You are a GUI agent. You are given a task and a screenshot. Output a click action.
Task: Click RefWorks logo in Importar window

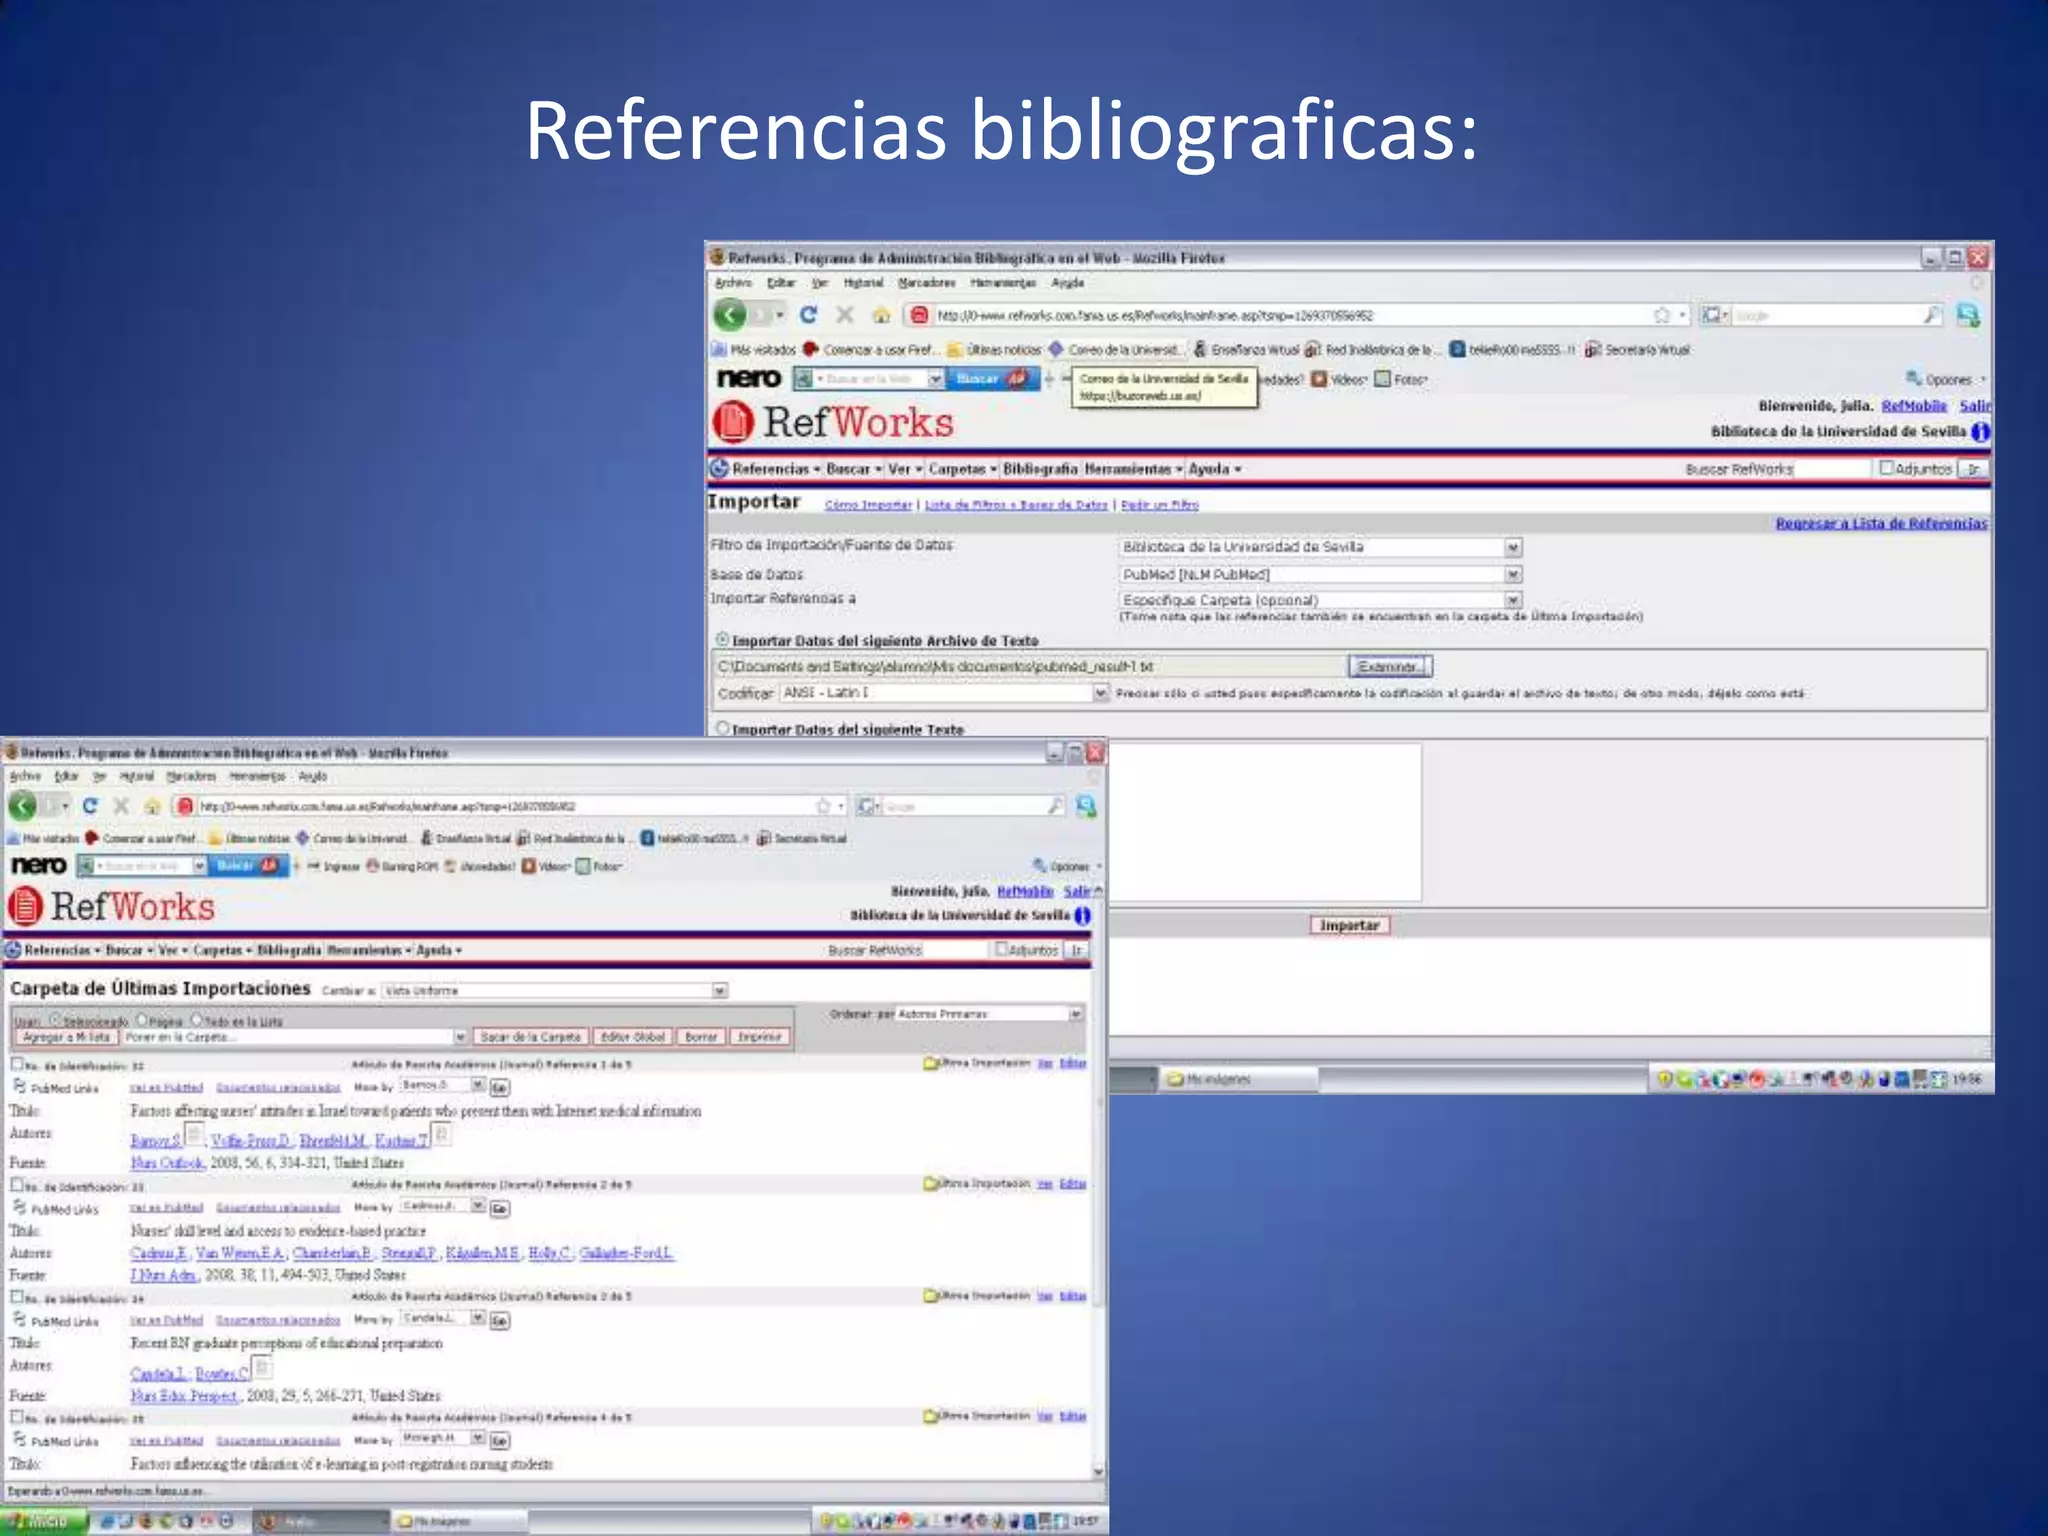(833, 422)
